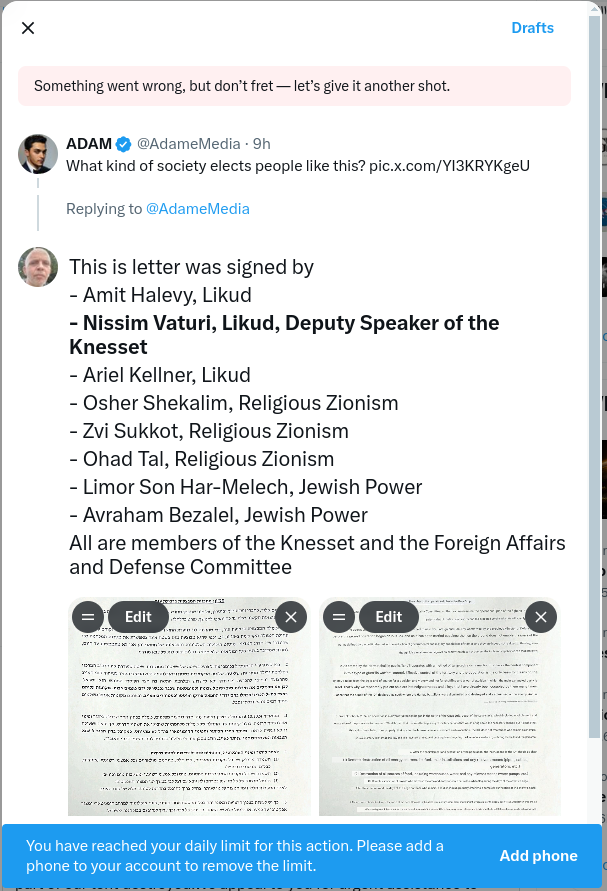The height and width of the screenshot is (891, 607).
Task: Click the 9h timestamp
Action: [261, 144]
